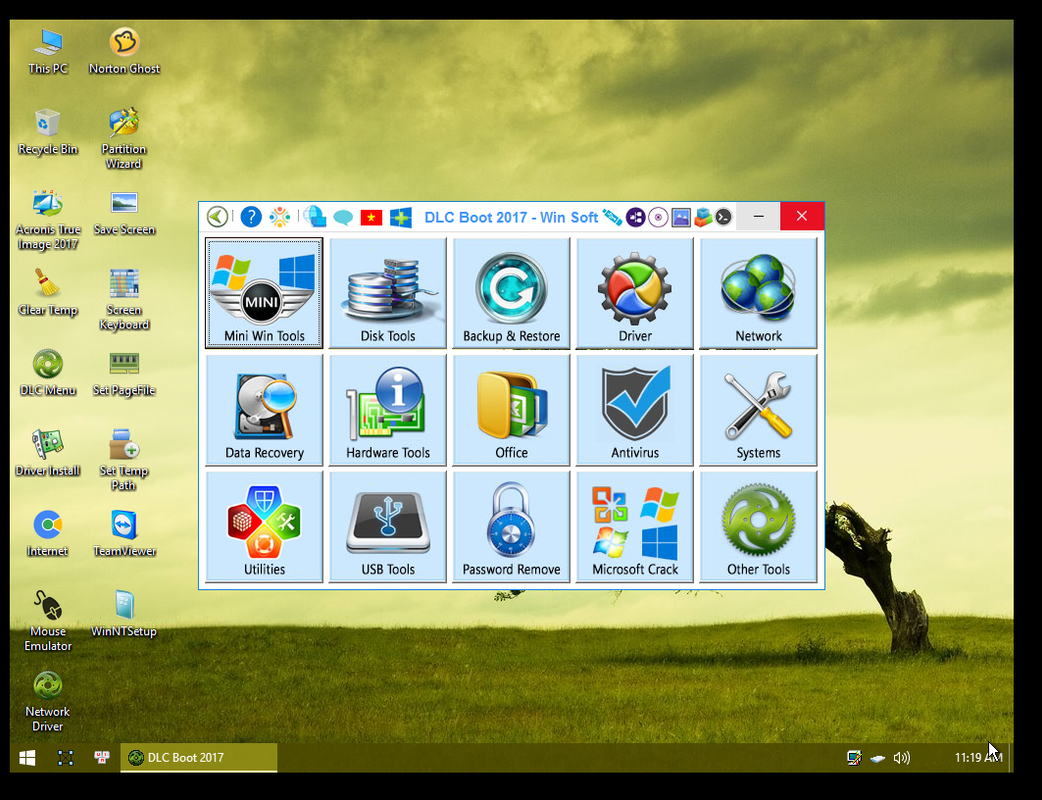This screenshot has width=1042, height=800.
Task: Click the dark terminal prompt icon
Action: (x=724, y=217)
